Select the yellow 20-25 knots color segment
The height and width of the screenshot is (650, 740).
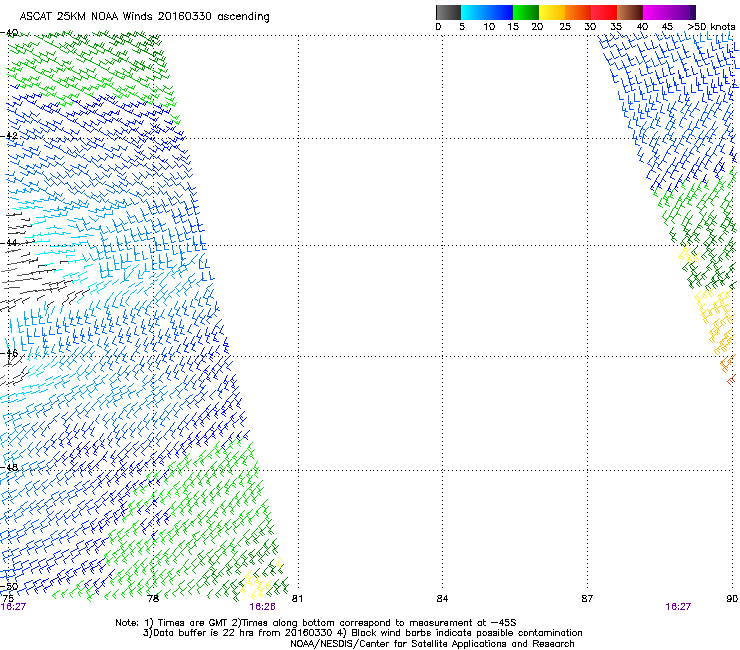[552, 12]
